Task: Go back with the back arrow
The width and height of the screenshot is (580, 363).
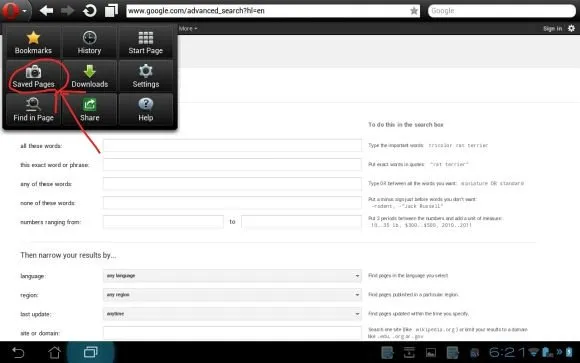Action: tap(46, 11)
